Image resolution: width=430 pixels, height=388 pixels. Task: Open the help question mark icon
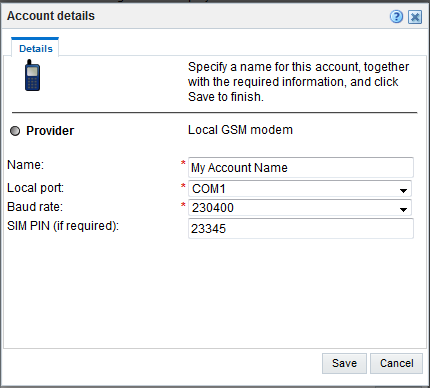pos(396,16)
